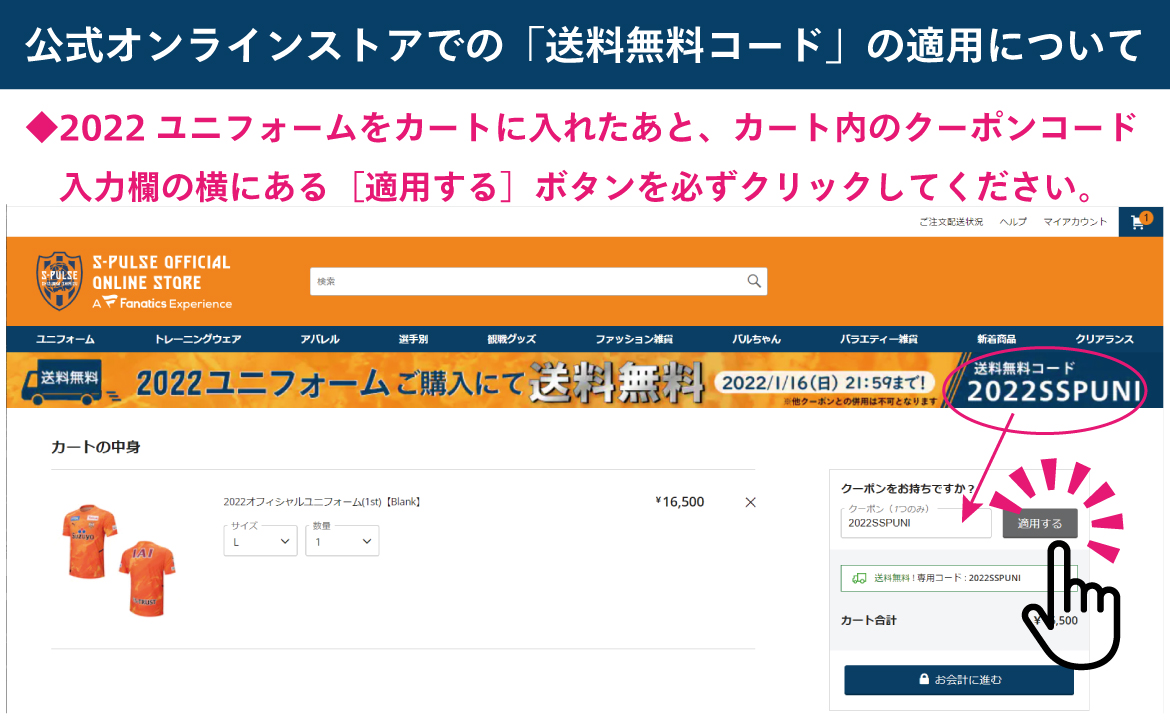Open the size dropdown showing L
Screen dimensions: 1170x723
[260, 541]
